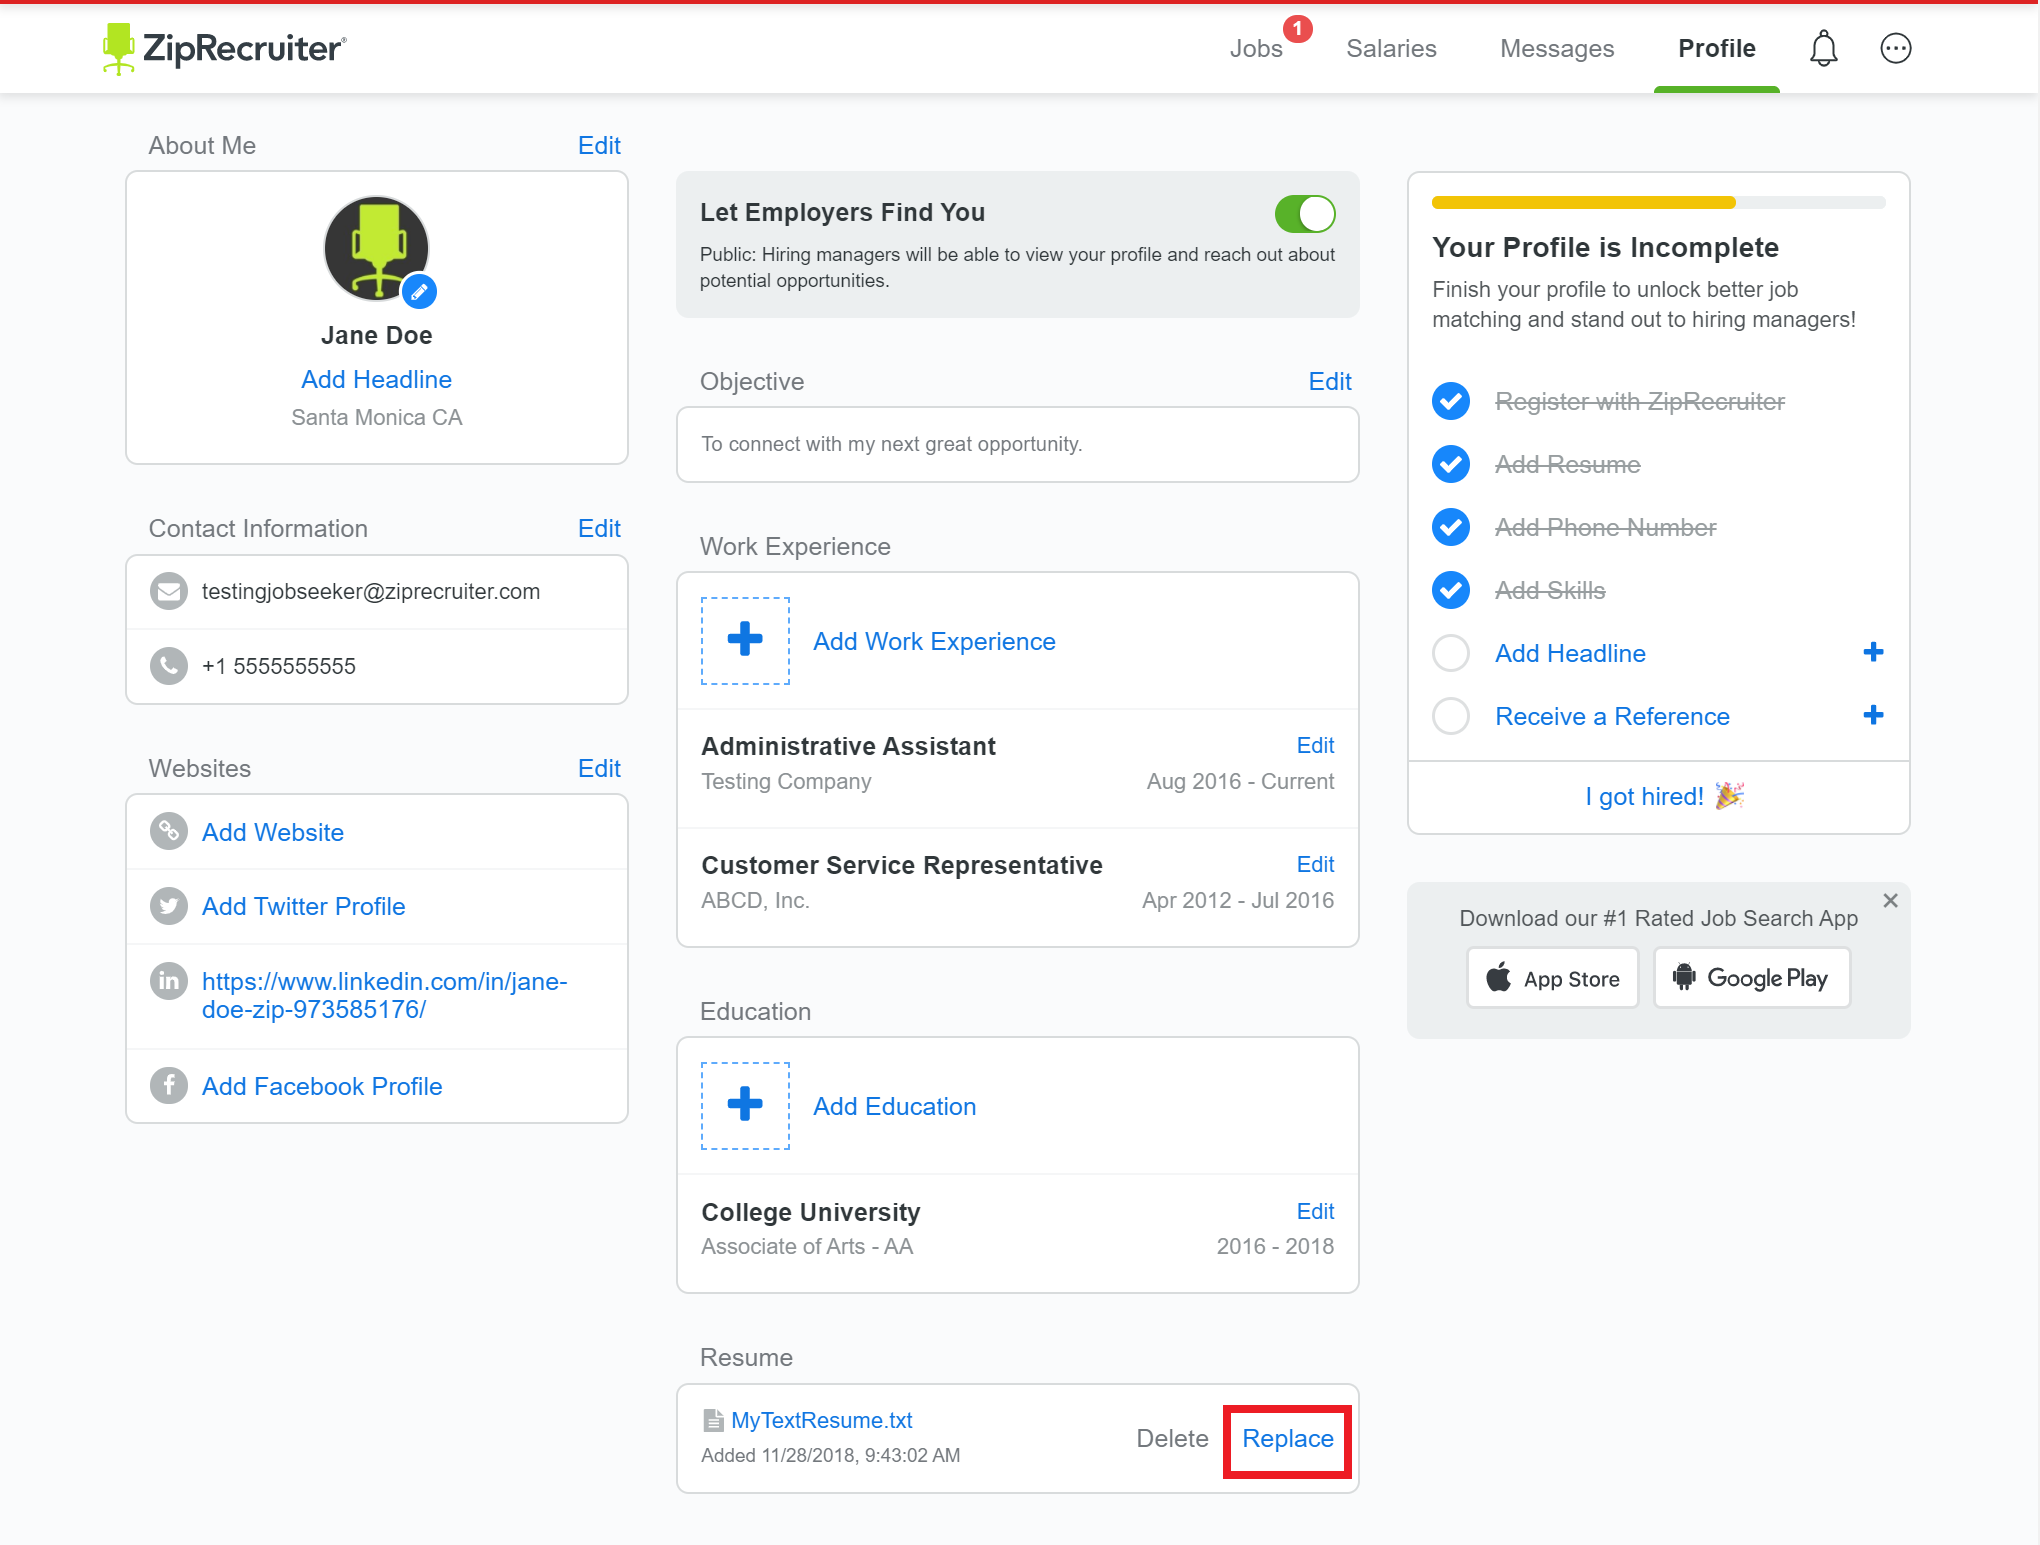Click the LinkedIn icon in Websites
Viewport: 2040px width, 1545px height.
point(169,981)
